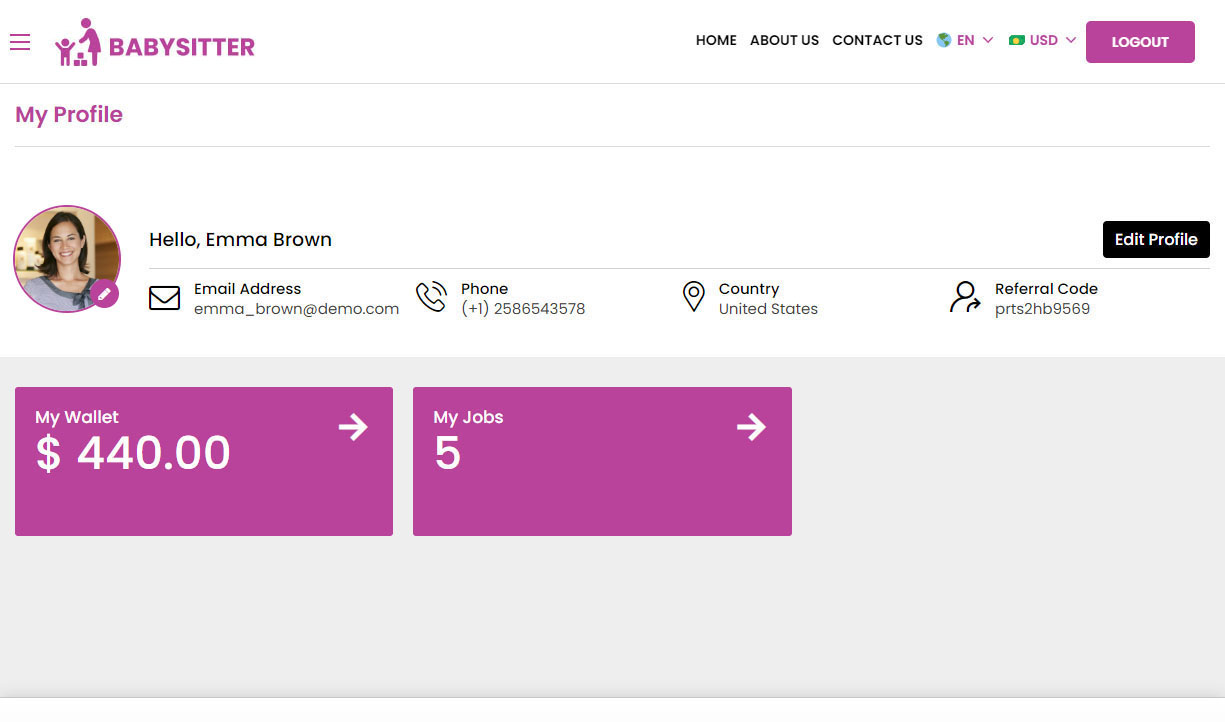
Task: Open the EN language dropdown
Action: [x=966, y=40]
